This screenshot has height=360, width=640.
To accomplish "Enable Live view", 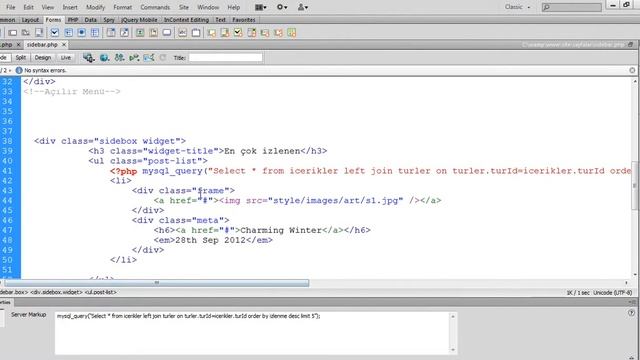I will (x=66, y=58).
